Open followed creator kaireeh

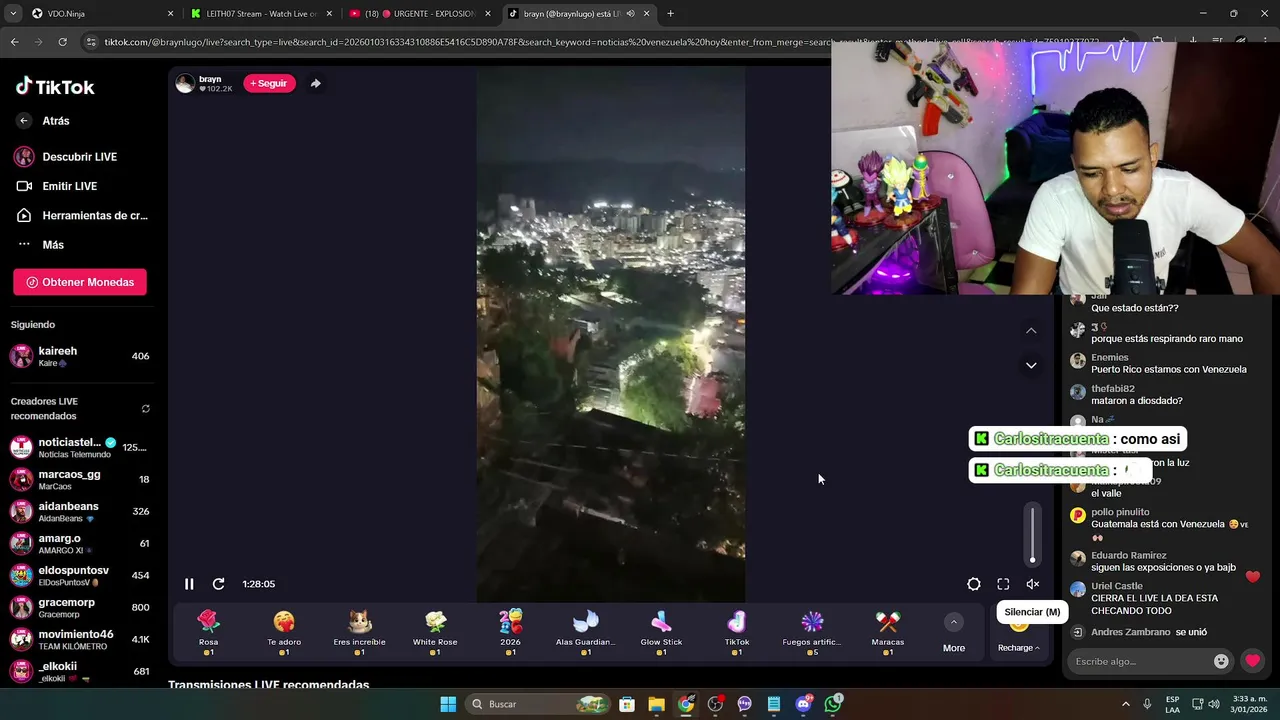[x=80, y=356]
